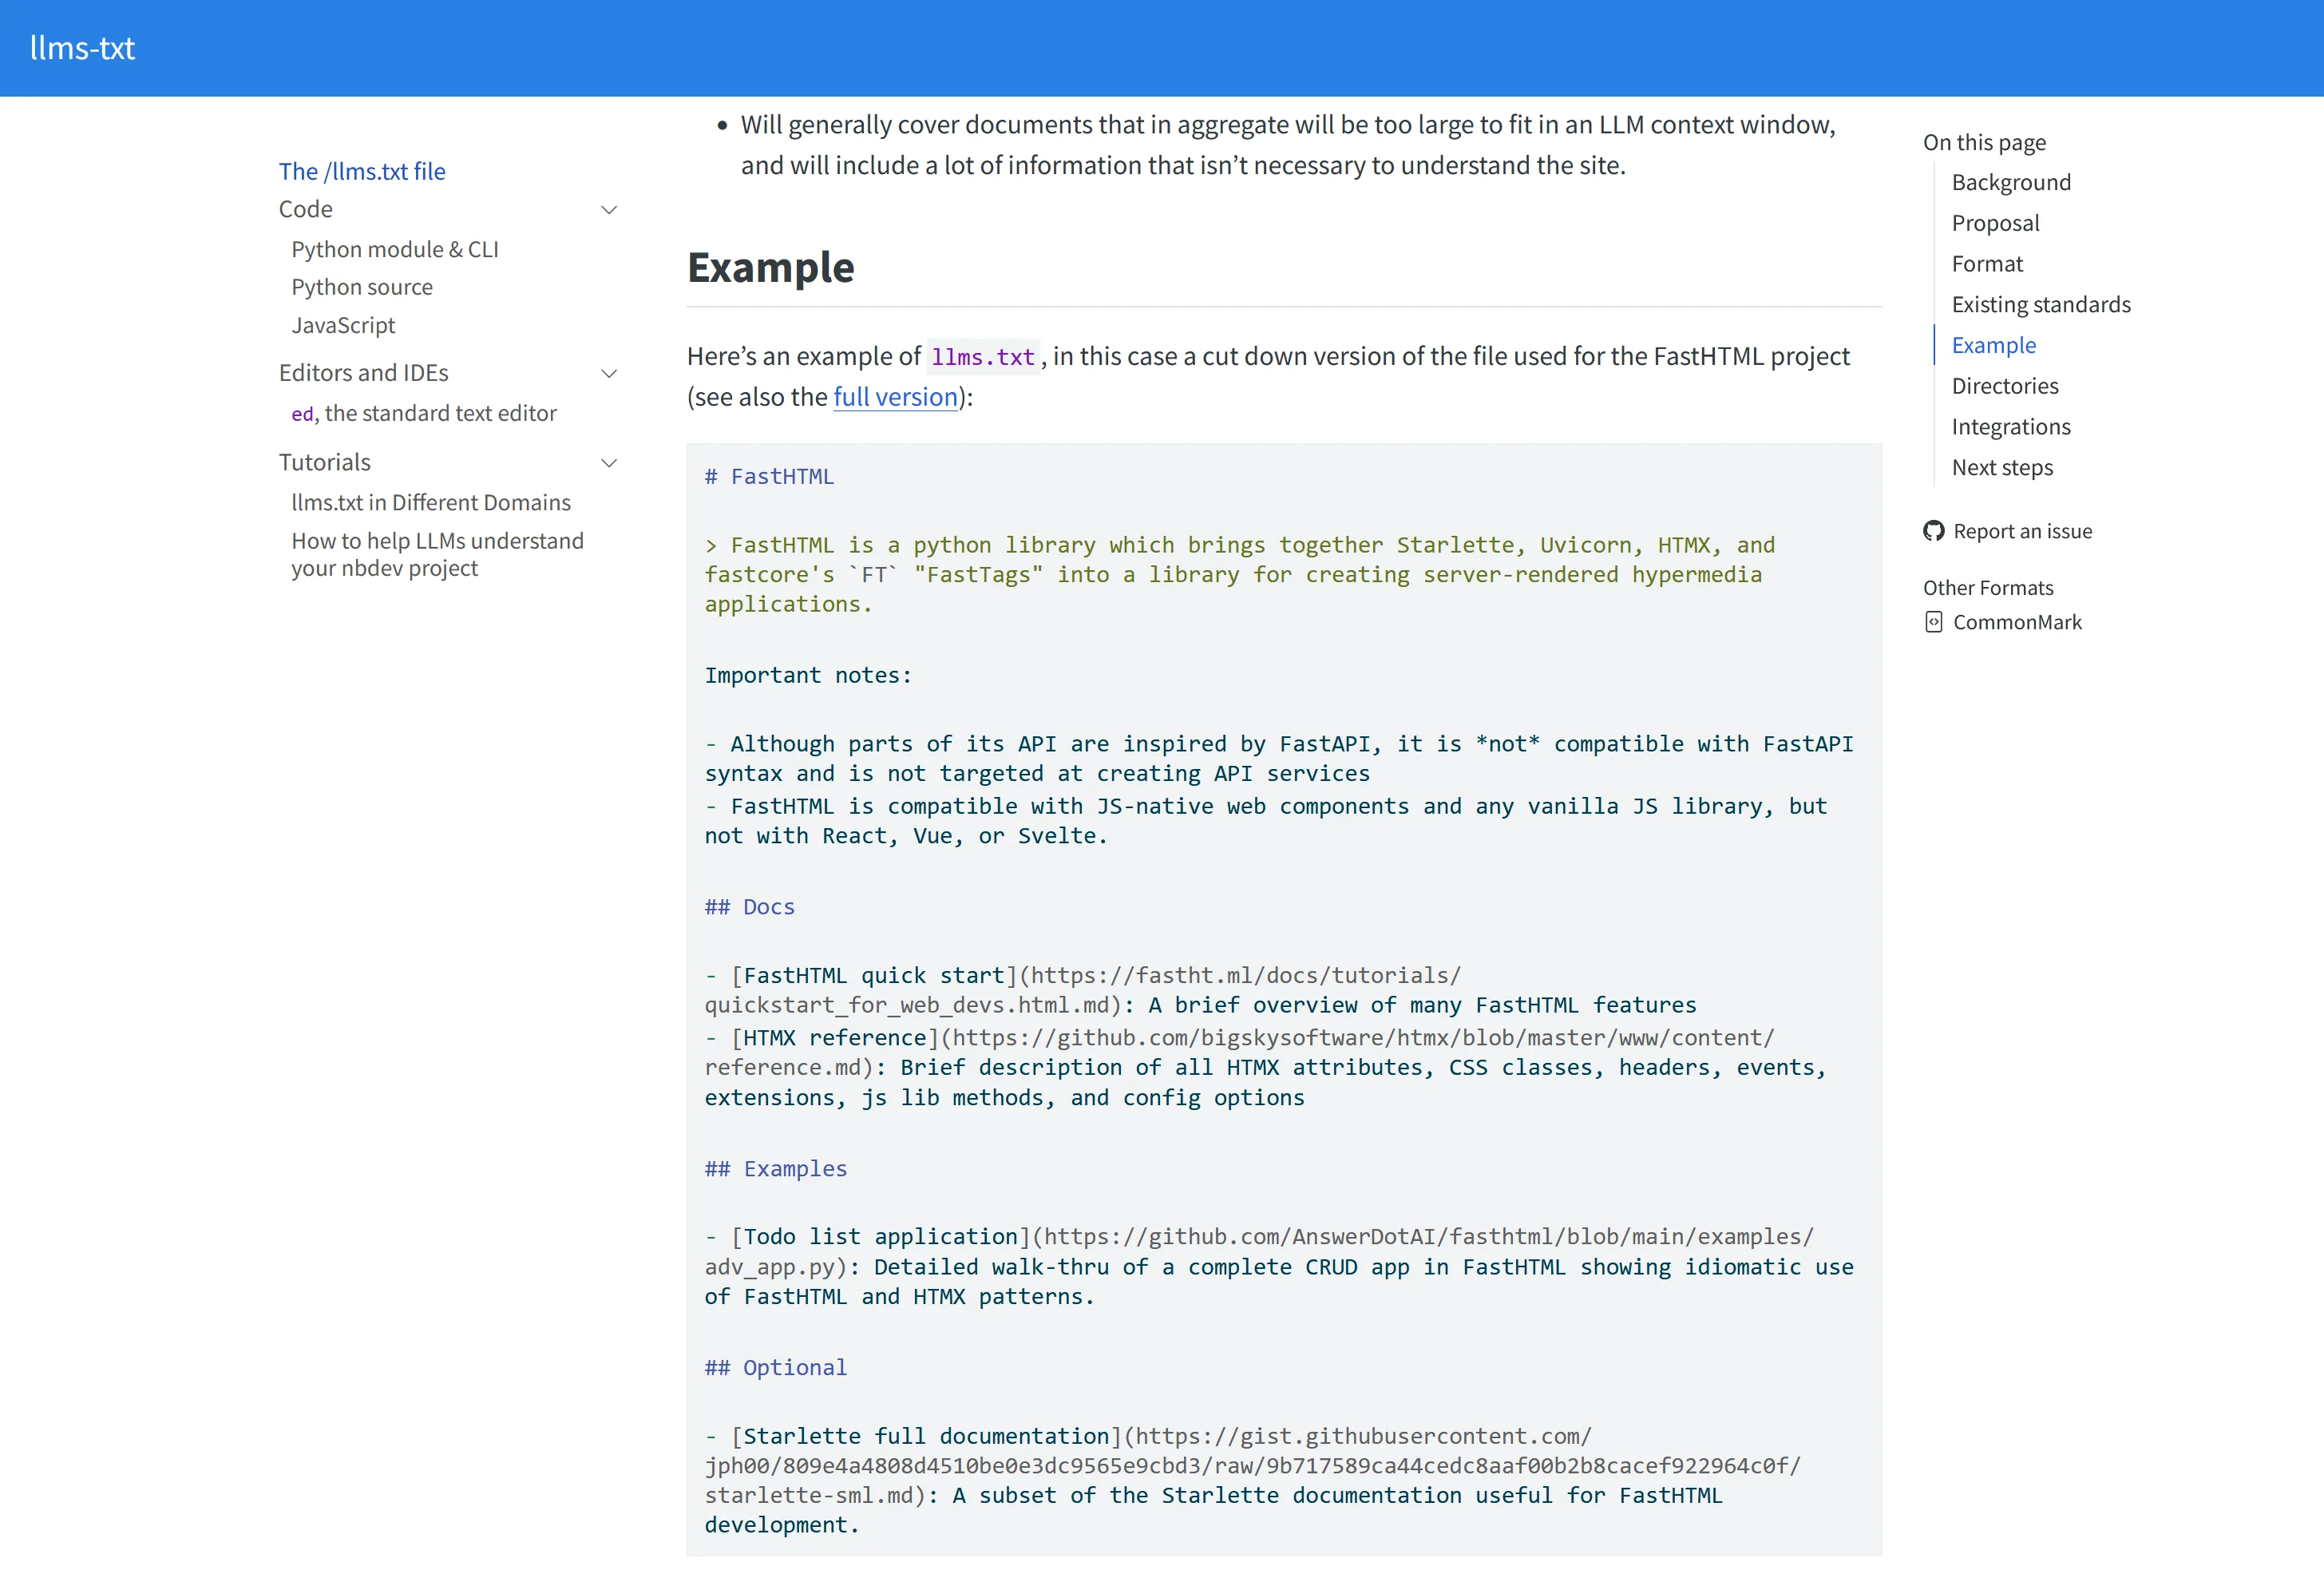Open llms.txt in Different Domains tutorial

tap(431, 502)
